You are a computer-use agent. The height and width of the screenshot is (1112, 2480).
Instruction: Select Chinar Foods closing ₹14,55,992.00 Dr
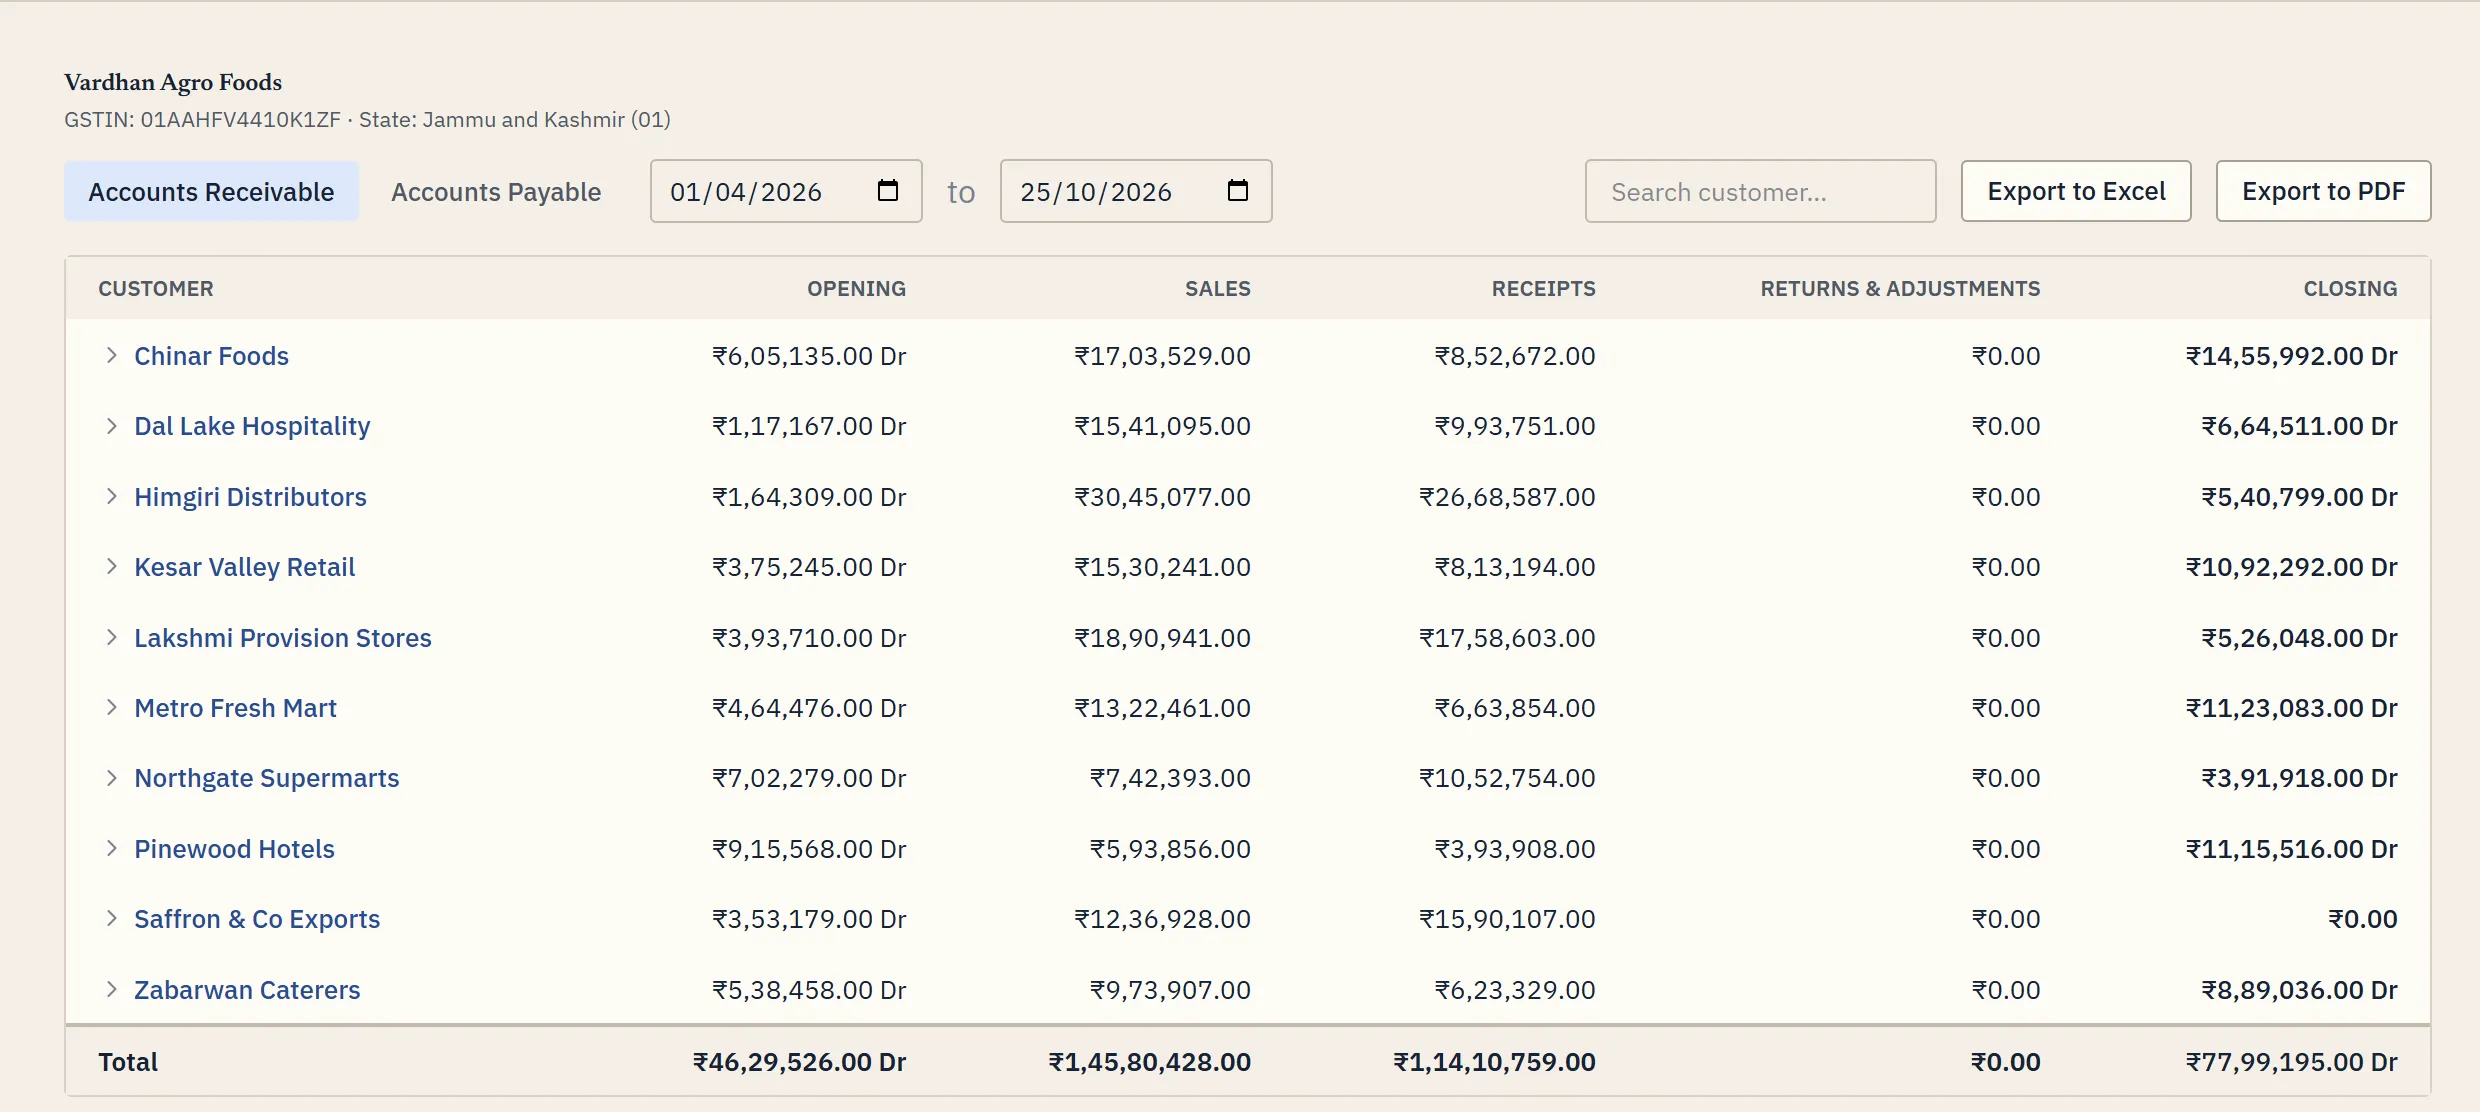2291,356
